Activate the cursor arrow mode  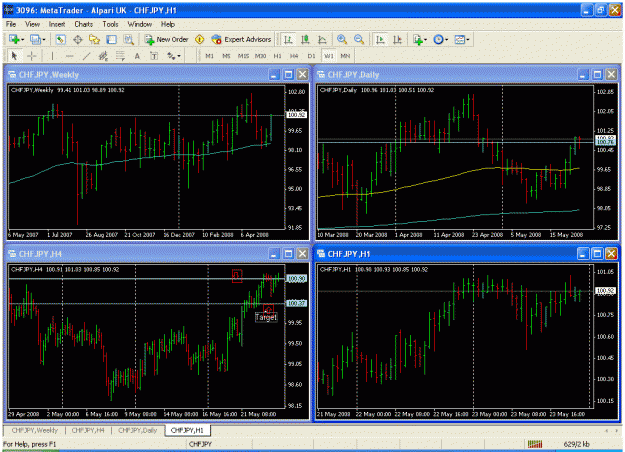click(x=14, y=56)
